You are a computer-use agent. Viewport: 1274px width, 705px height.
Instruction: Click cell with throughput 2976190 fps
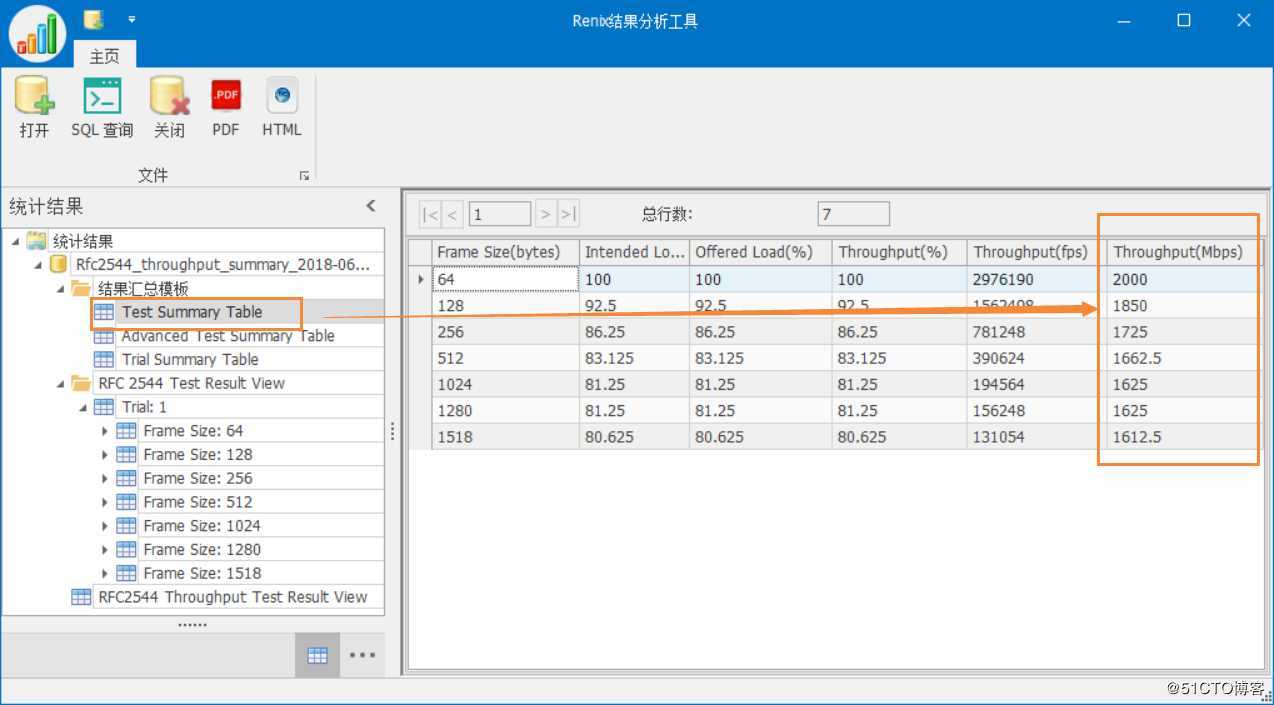coord(1037,279)
